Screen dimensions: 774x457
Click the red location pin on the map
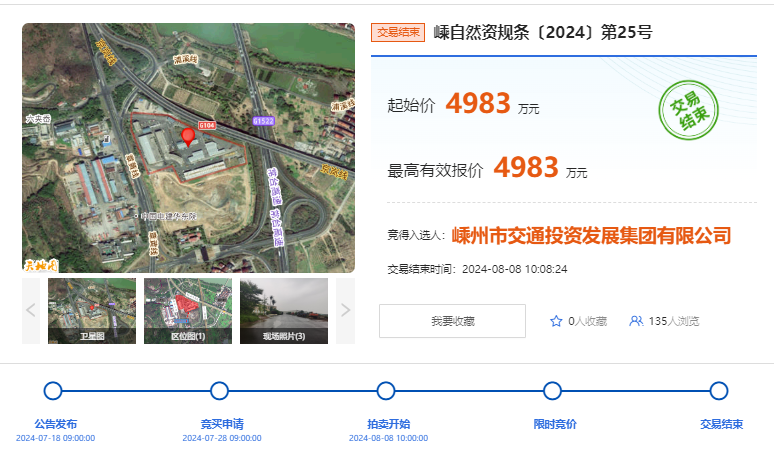pyautogui.click(x=188, y=137)
